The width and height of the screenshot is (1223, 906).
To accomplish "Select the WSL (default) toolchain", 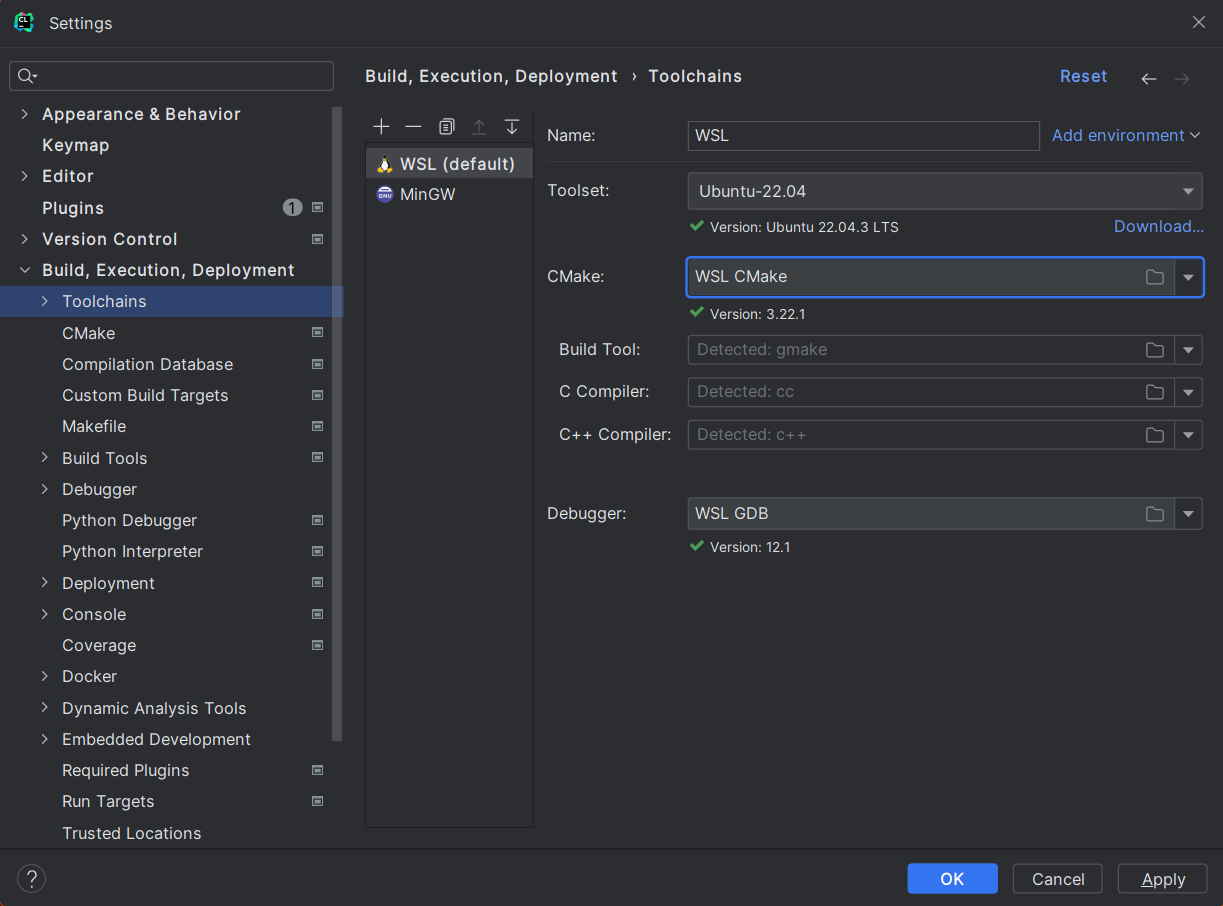I will (x=449, y=164).
